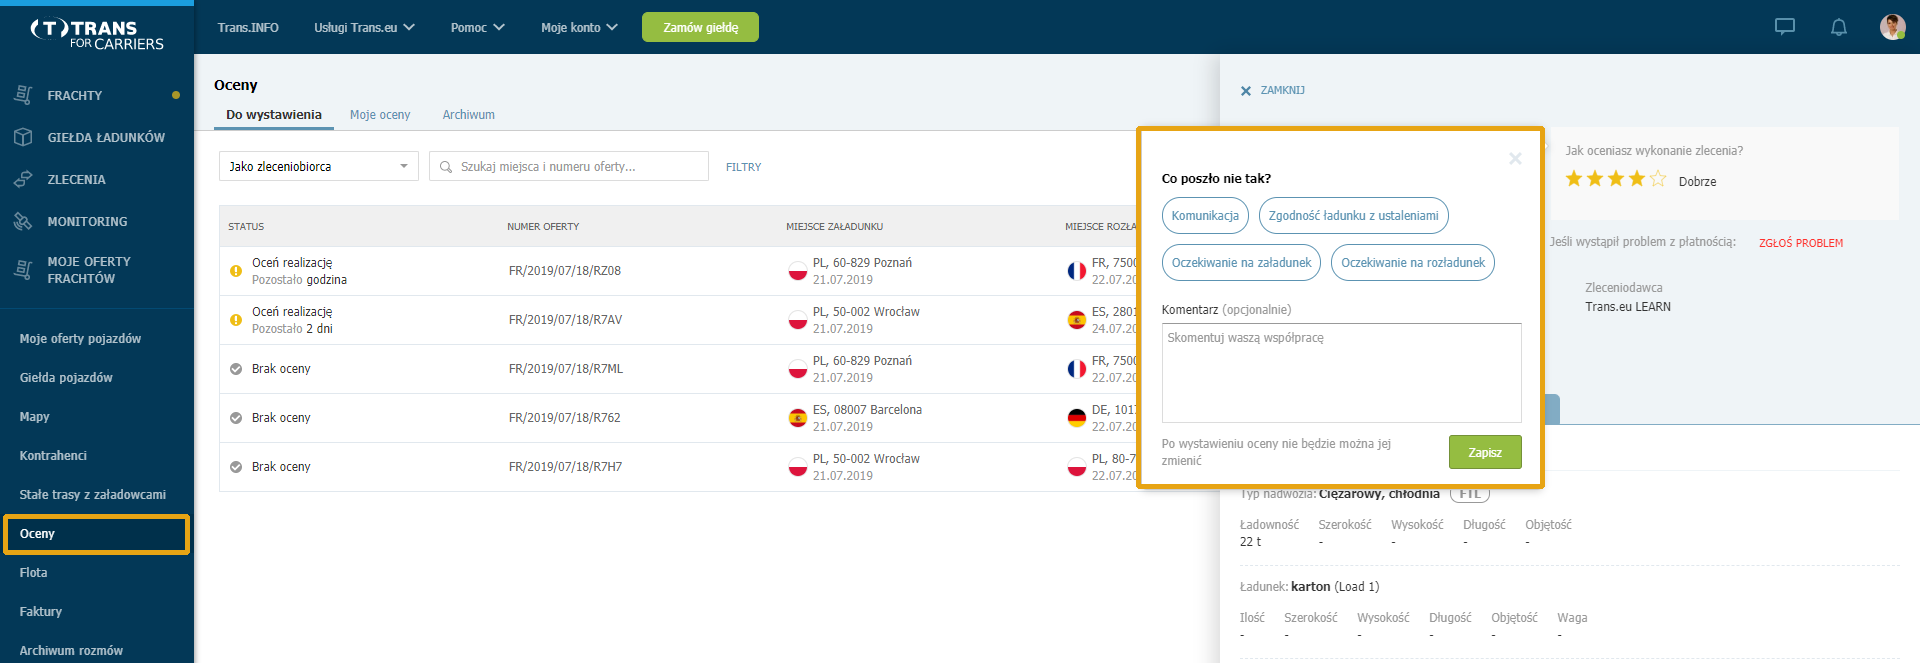Toggle Oczekiwanie na rozładunek chip
The width and height of the screenshot is (1920, 663).
pyautogui.click(x=1413, y=263)
